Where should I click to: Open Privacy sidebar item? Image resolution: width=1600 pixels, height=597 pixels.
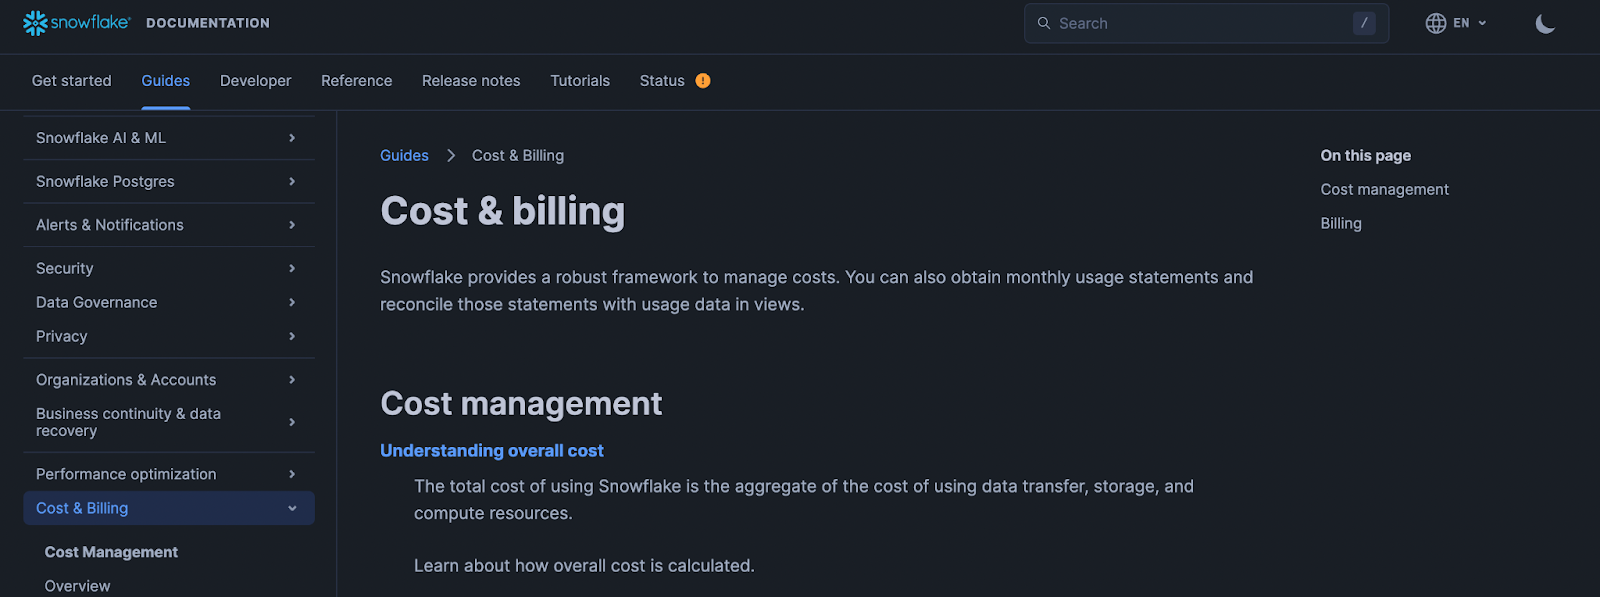coord(62,336)
